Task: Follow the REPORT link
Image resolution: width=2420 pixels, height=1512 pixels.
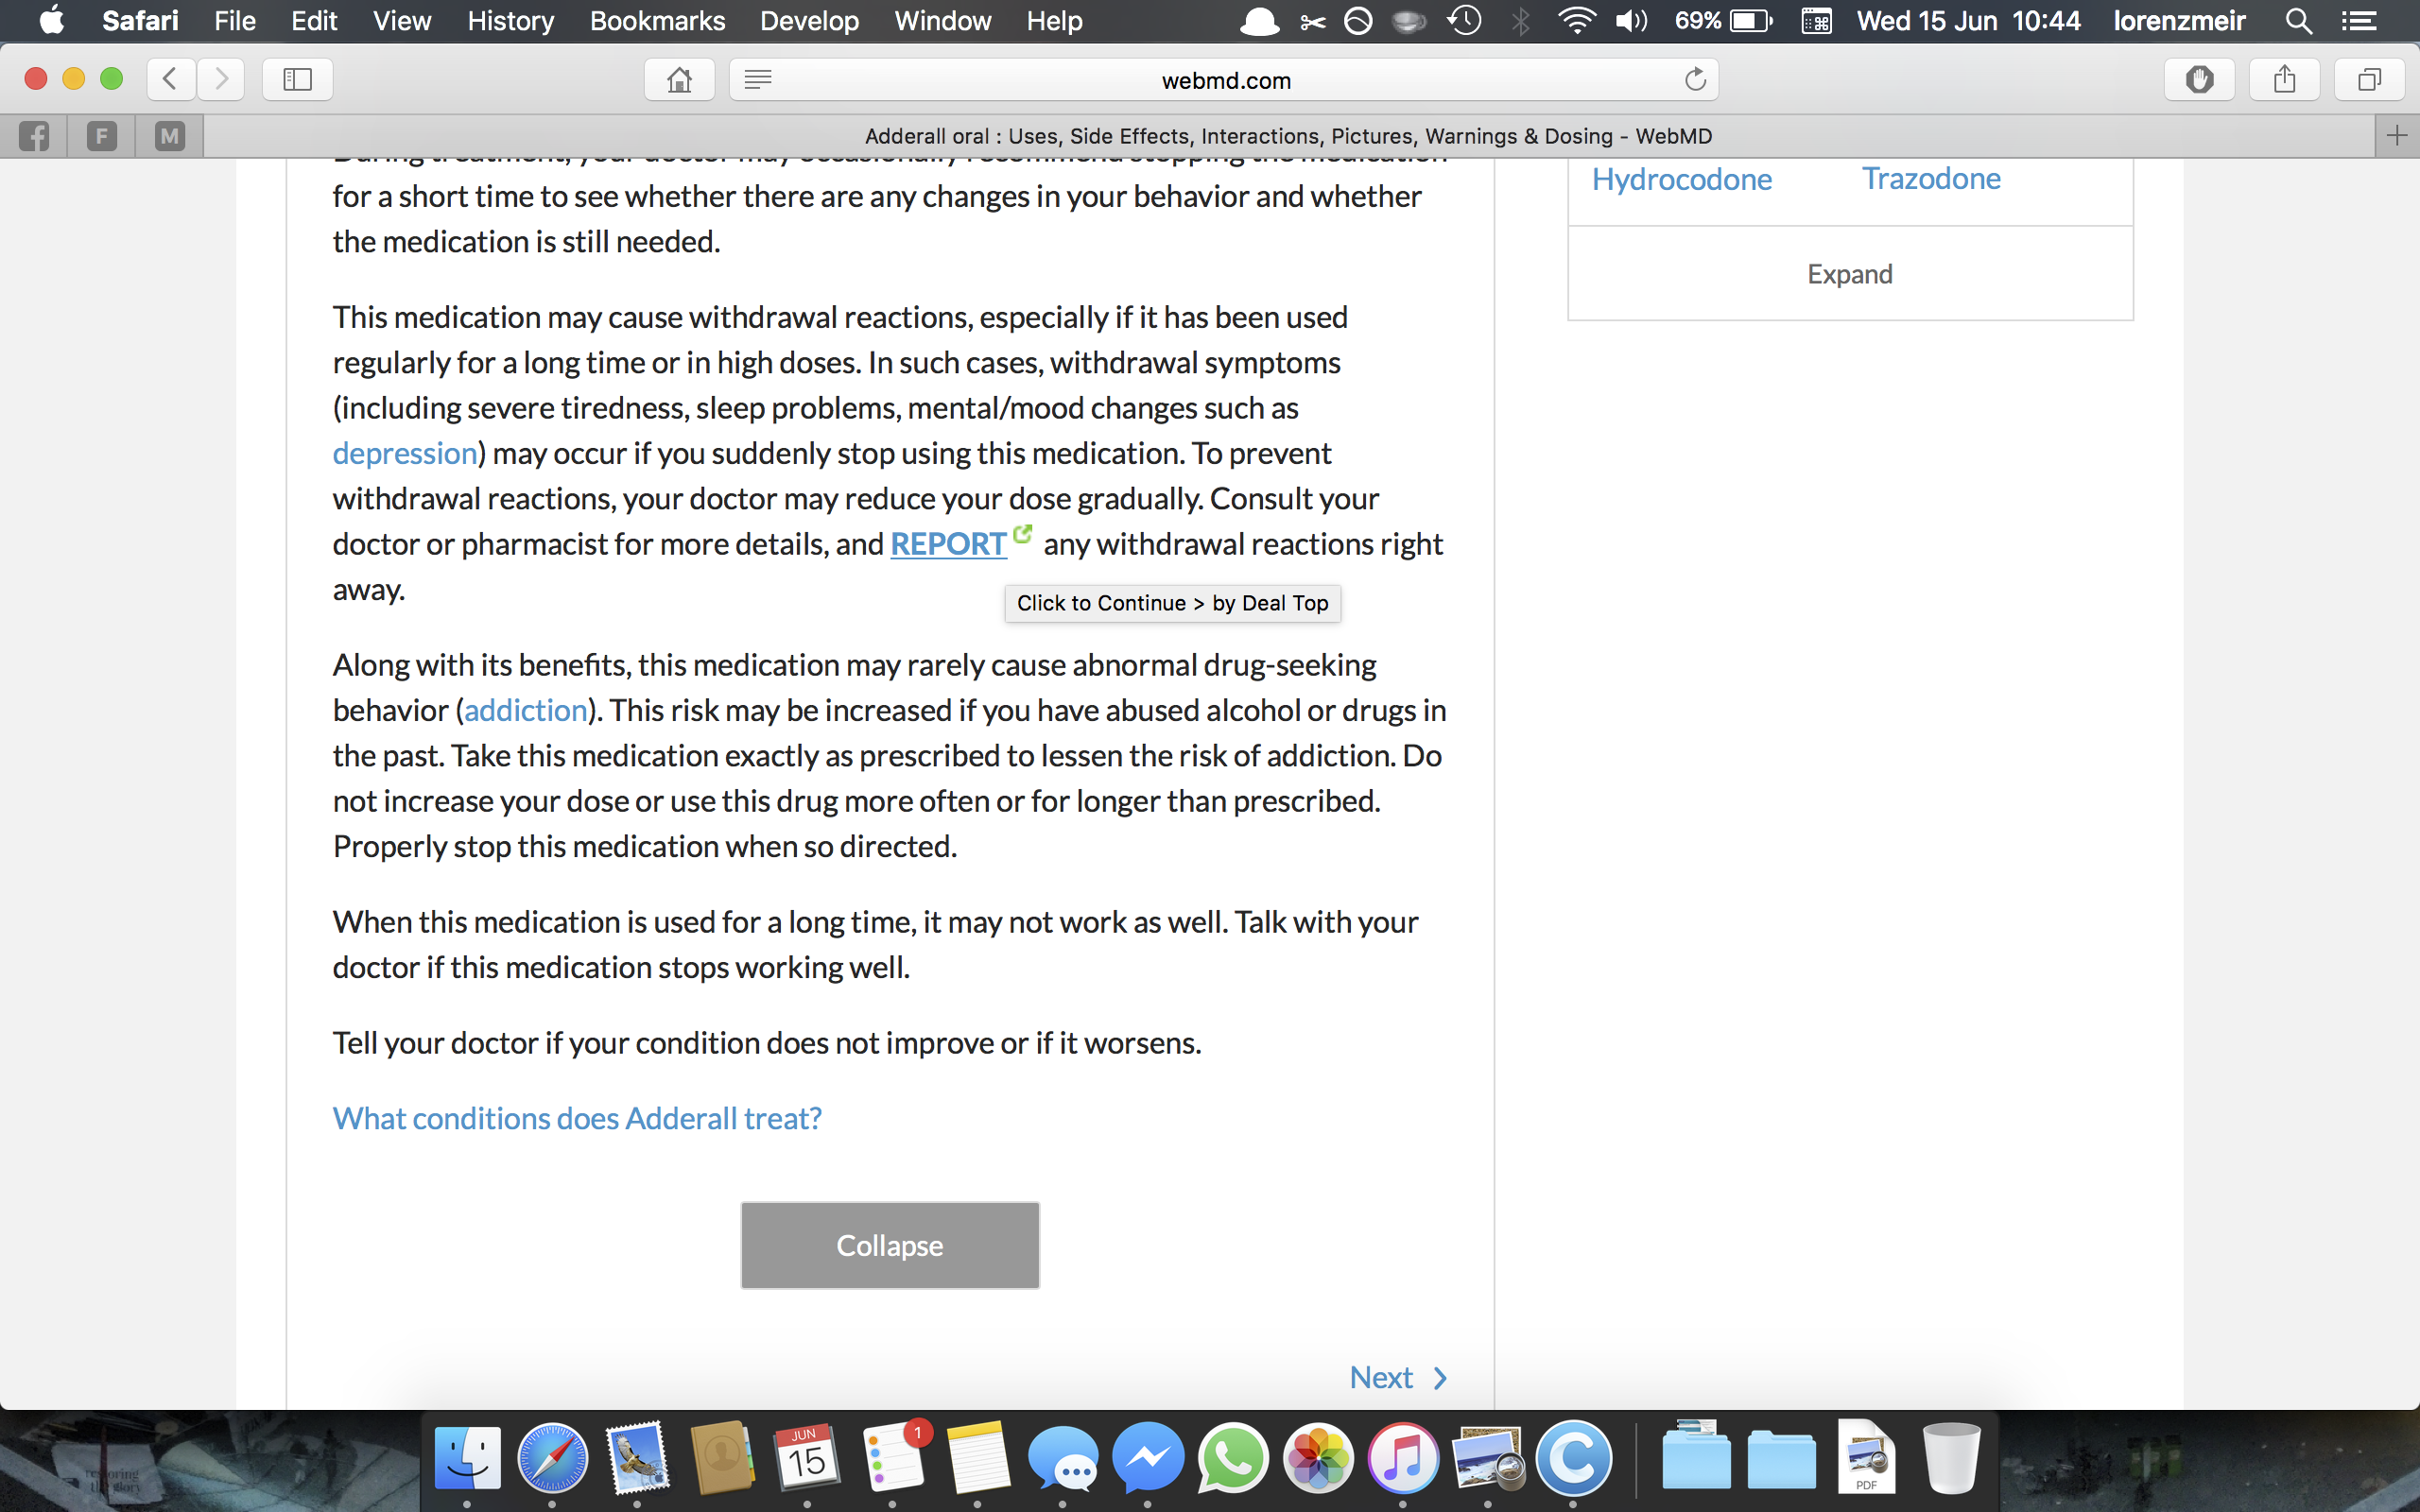Action: (948, 544)
